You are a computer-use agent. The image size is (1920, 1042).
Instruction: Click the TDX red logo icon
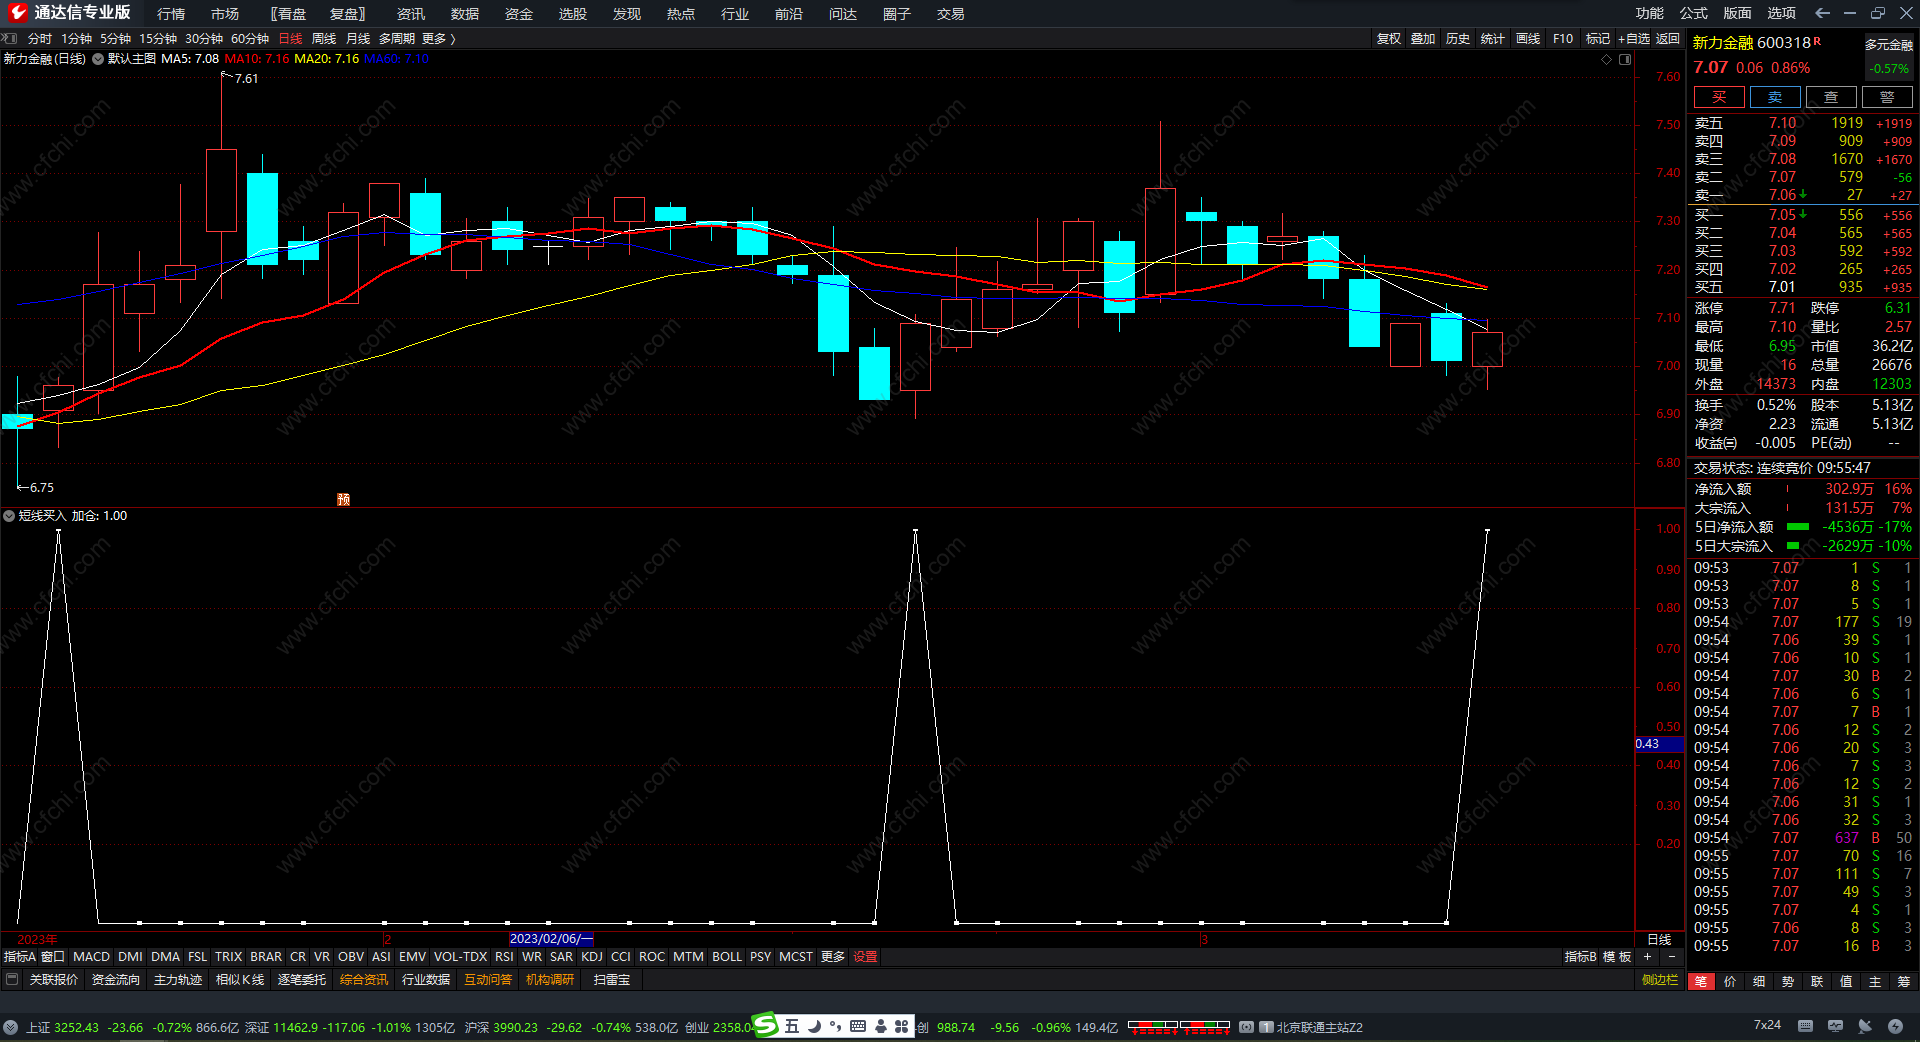coord(17,12)
